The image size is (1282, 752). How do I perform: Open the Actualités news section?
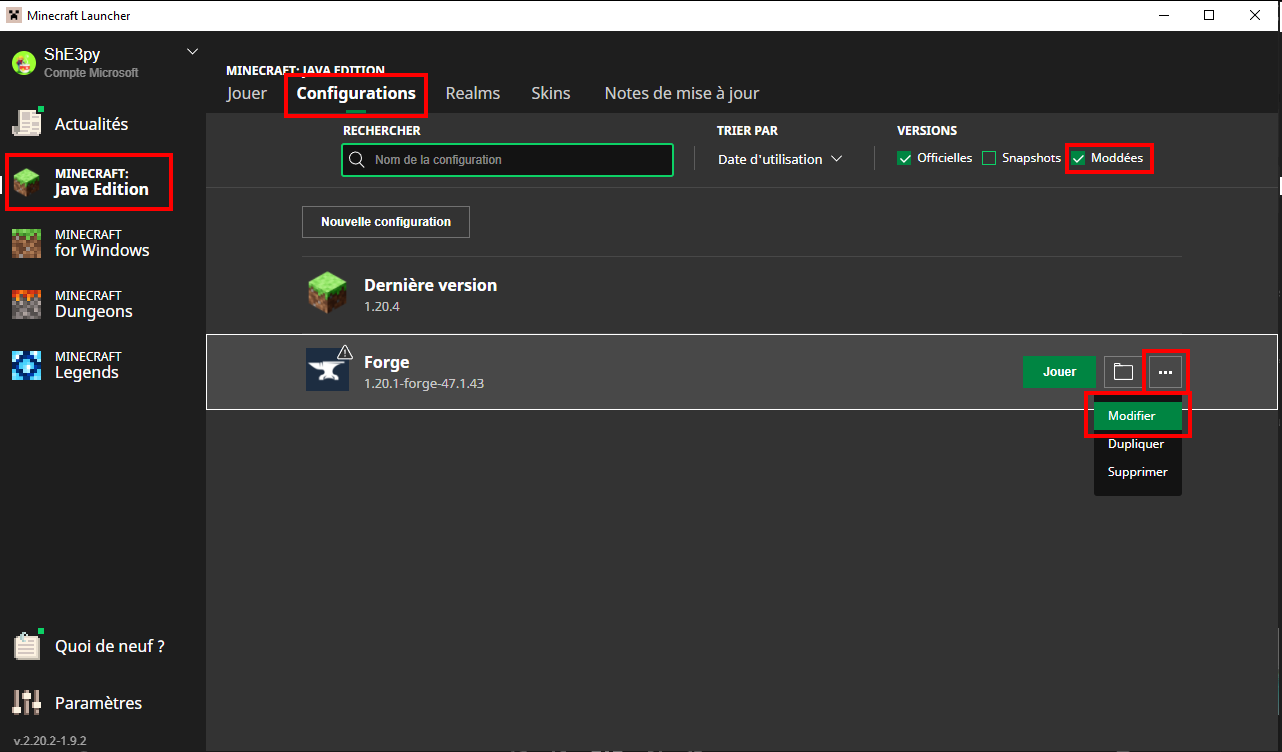tap(70, 124)
